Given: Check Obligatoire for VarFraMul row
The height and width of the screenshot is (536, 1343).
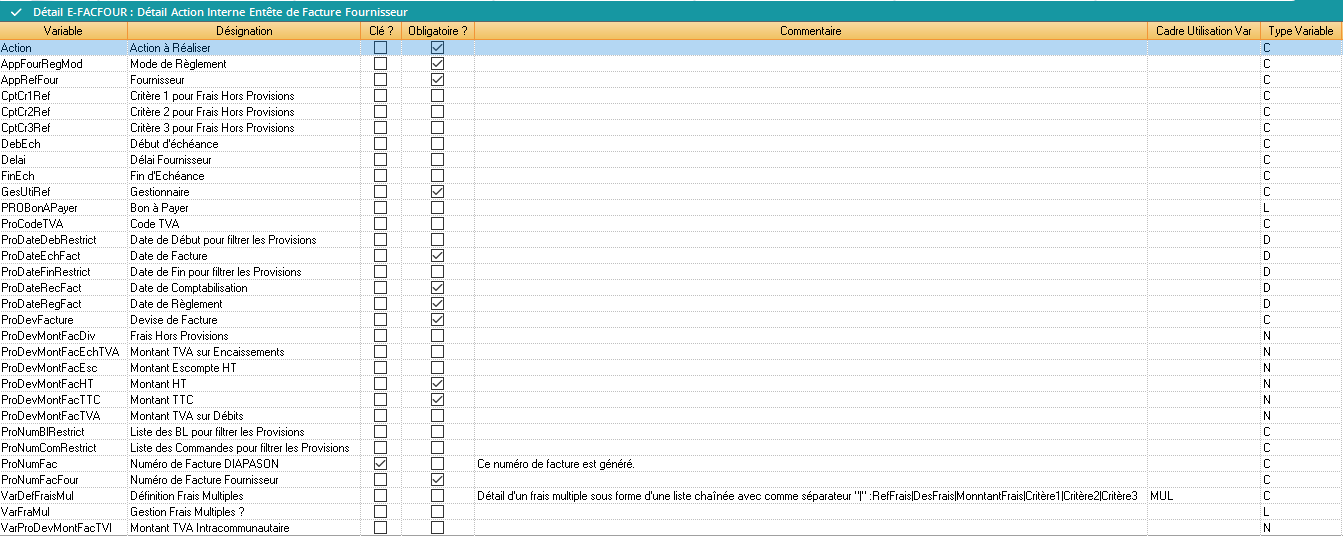Looking at the screenshot, I should click(437, 512).
